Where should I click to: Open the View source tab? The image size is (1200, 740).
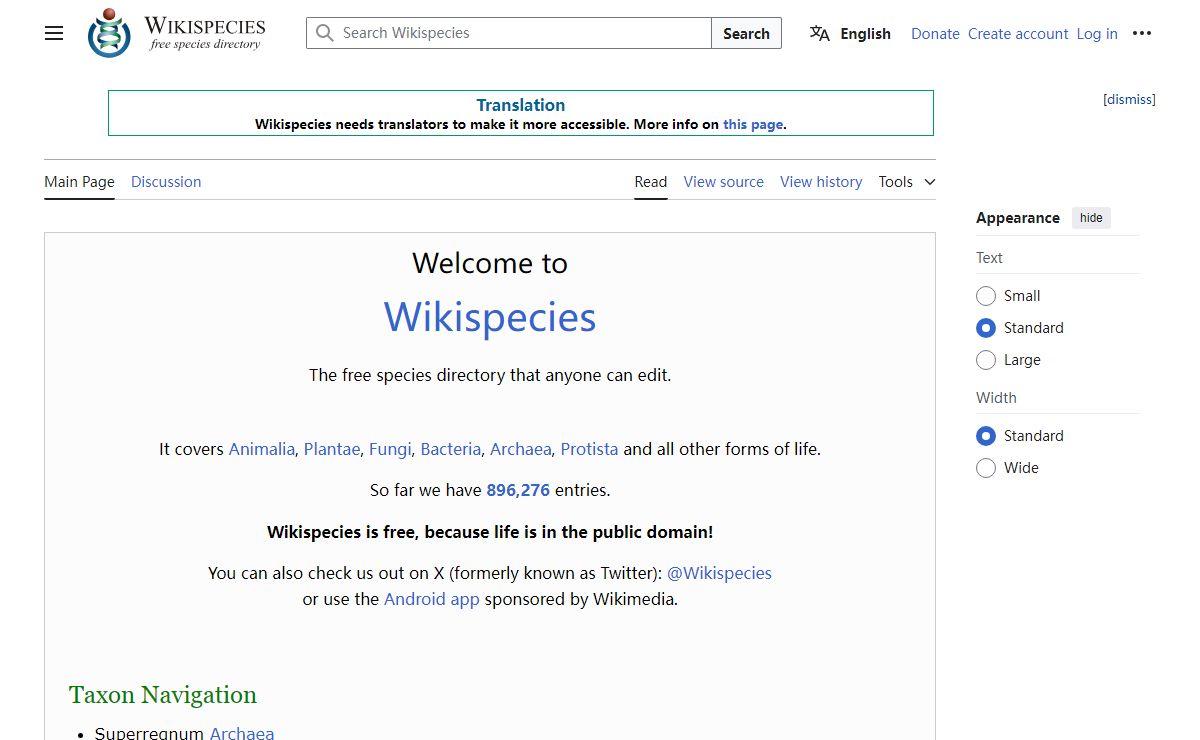(x=723, y=182)
